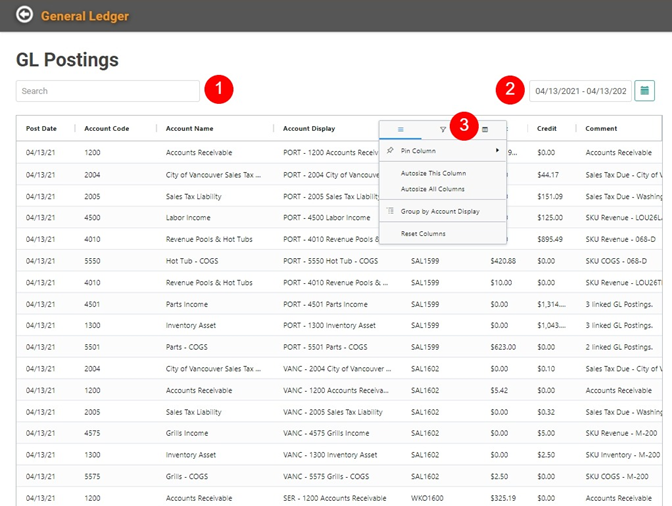672x506 pixels.
Task: Choose Autosize This Column
Action: click(x=433, y=173)
